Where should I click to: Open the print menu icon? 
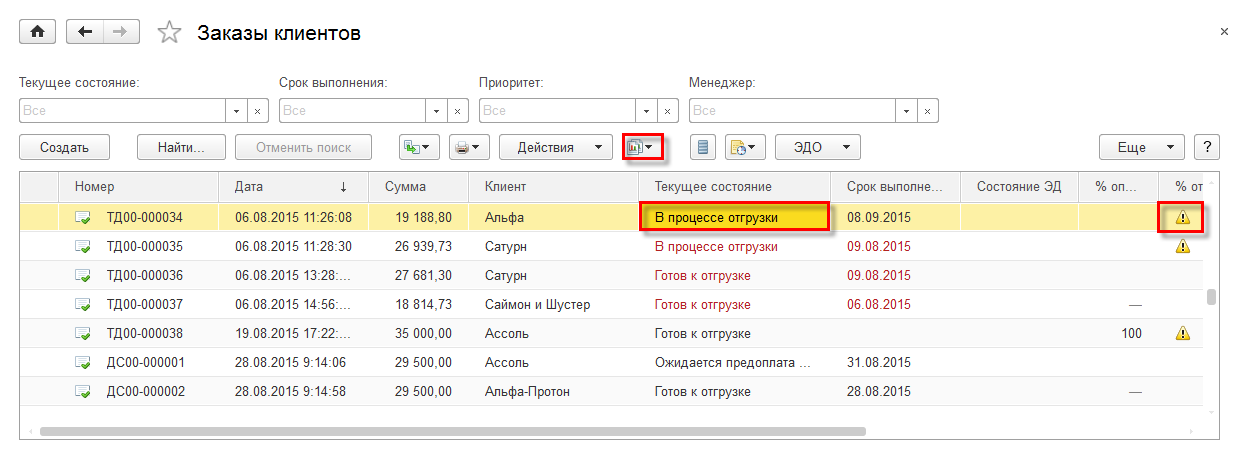468,147
